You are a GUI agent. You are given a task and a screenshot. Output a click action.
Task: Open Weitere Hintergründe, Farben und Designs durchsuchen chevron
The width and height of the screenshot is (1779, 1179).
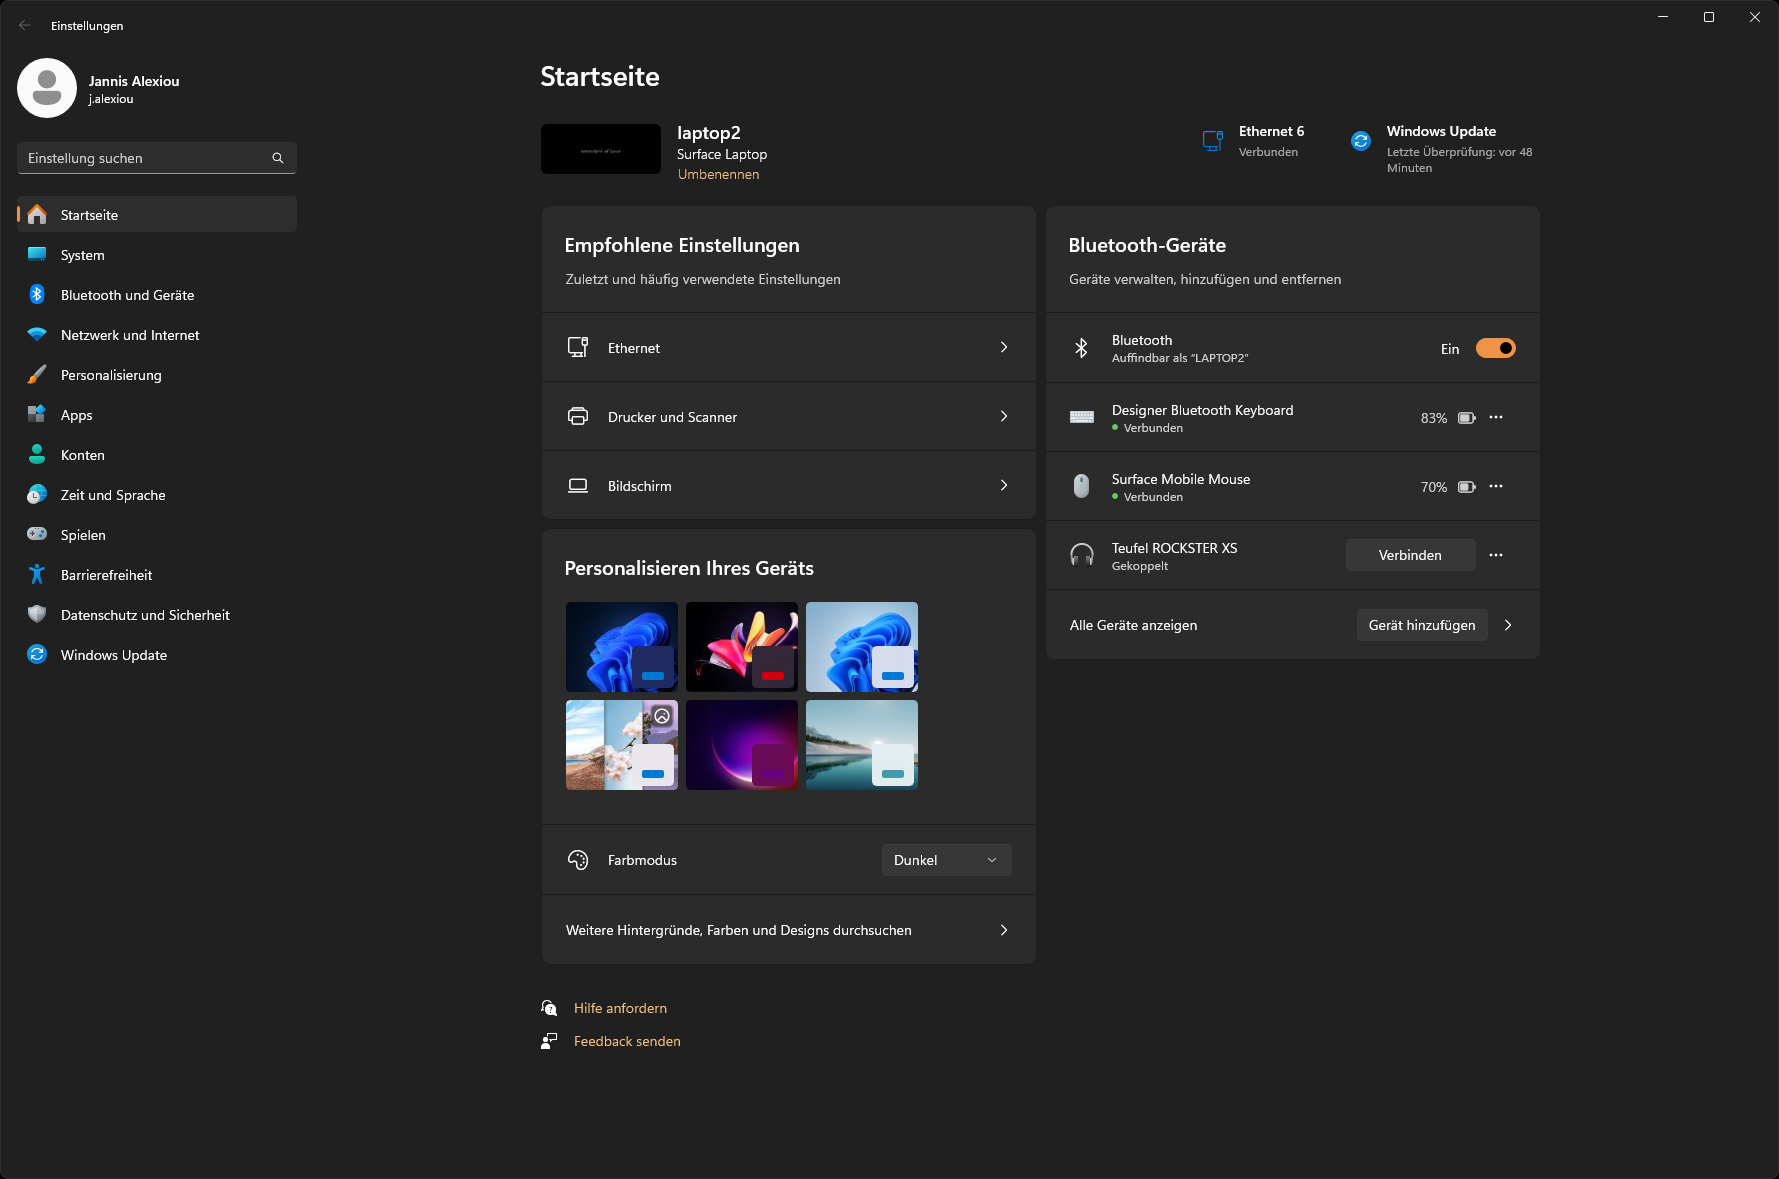click(x=1004, y=930)
